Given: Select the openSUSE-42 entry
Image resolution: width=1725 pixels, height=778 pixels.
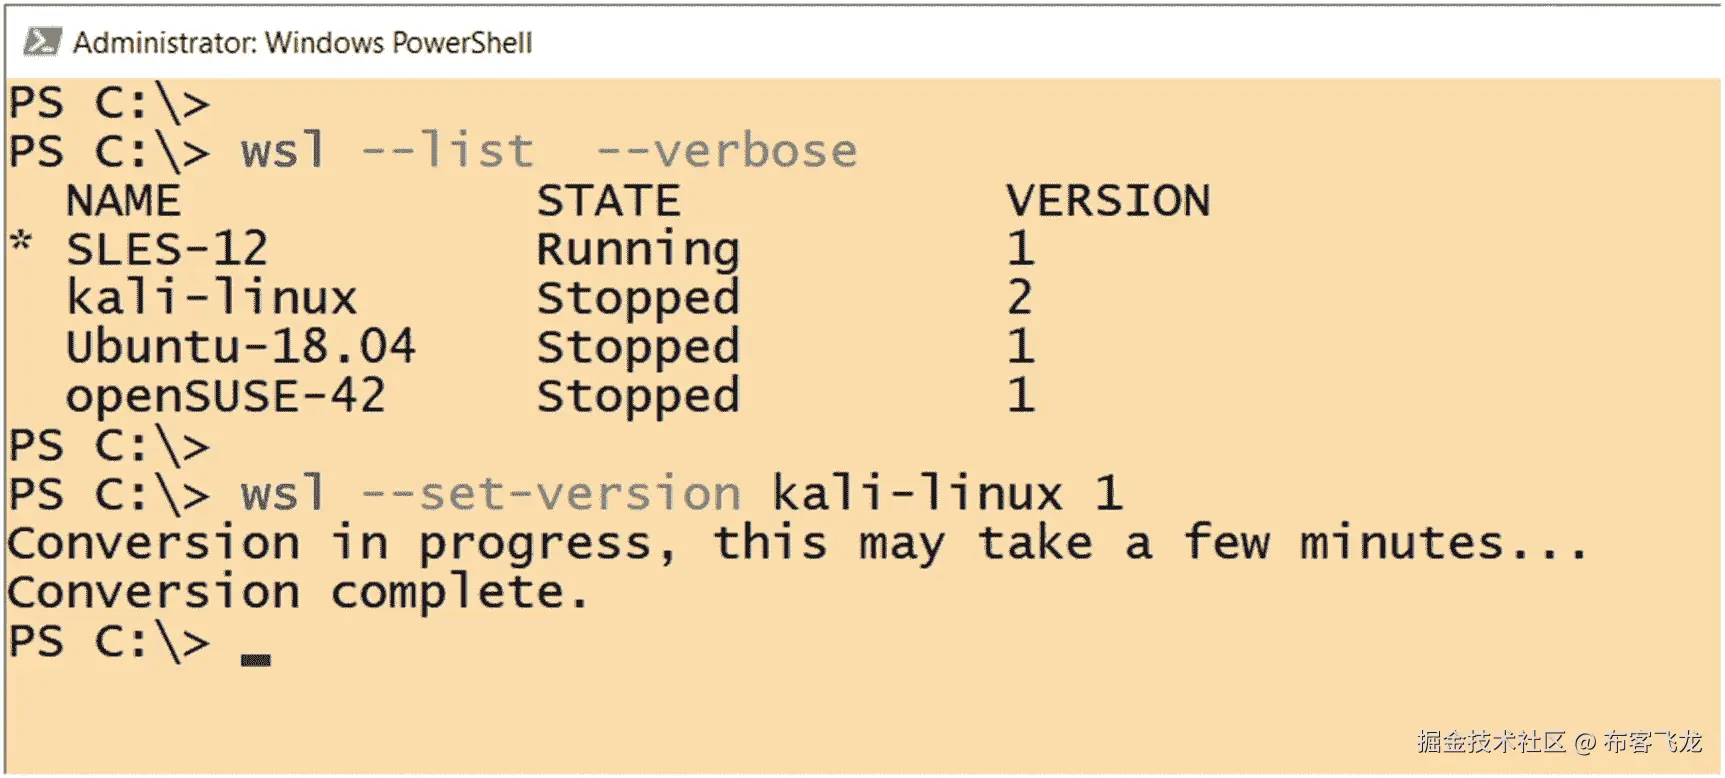Looking at the screenshot, I should coord(225,396).
